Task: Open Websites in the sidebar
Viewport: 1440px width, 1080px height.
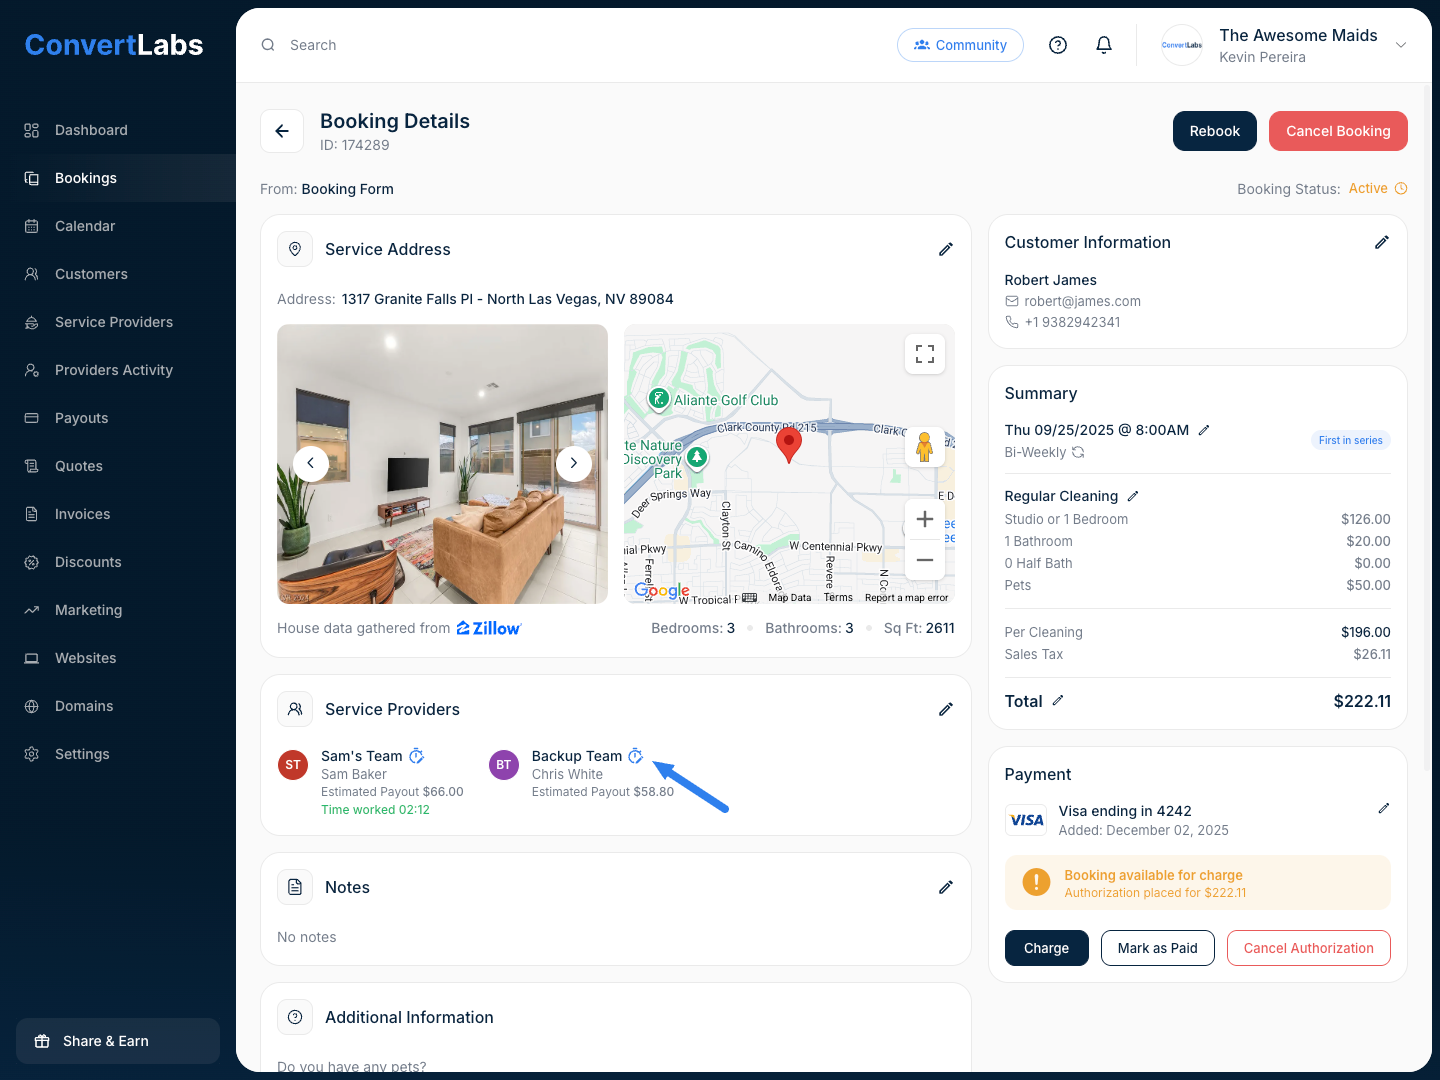Action: tap(118, 658)
